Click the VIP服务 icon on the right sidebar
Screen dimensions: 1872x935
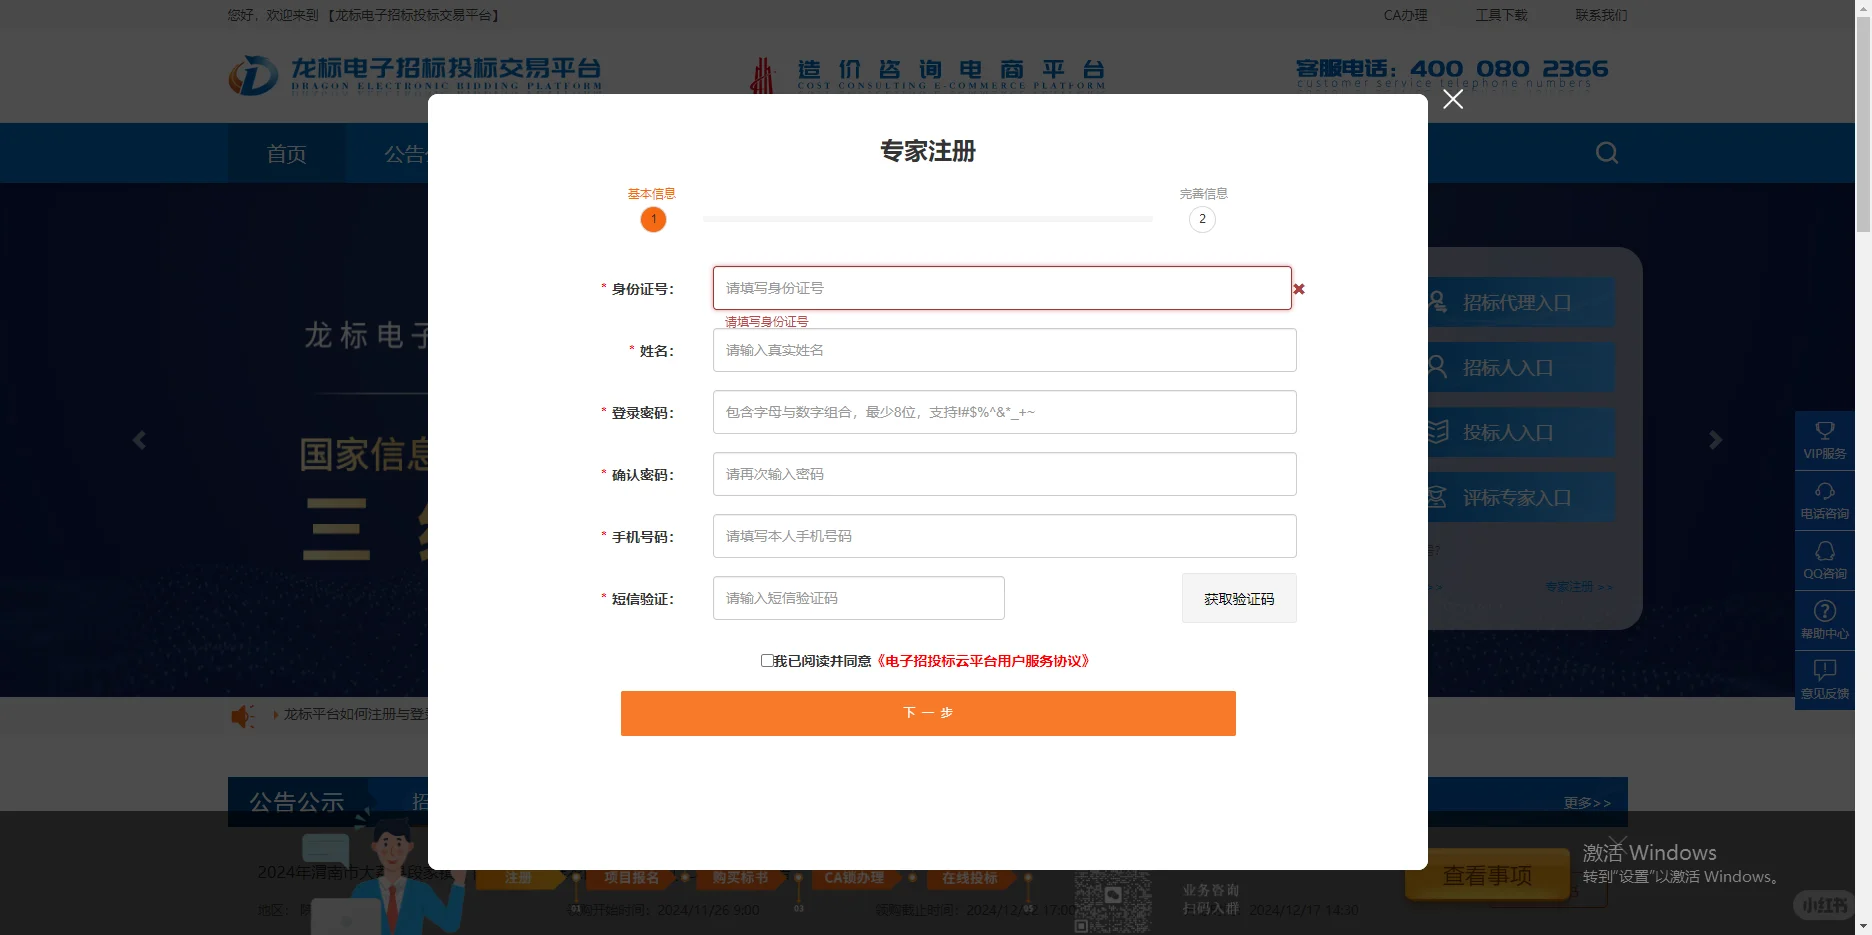click(1824, 440)
